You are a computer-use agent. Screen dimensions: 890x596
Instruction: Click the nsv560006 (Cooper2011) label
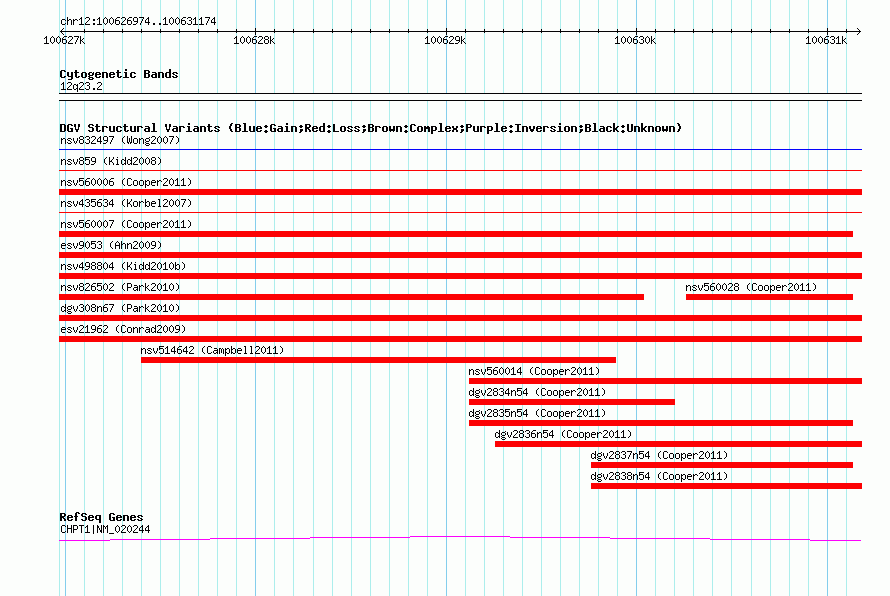[x=126, y=182]
